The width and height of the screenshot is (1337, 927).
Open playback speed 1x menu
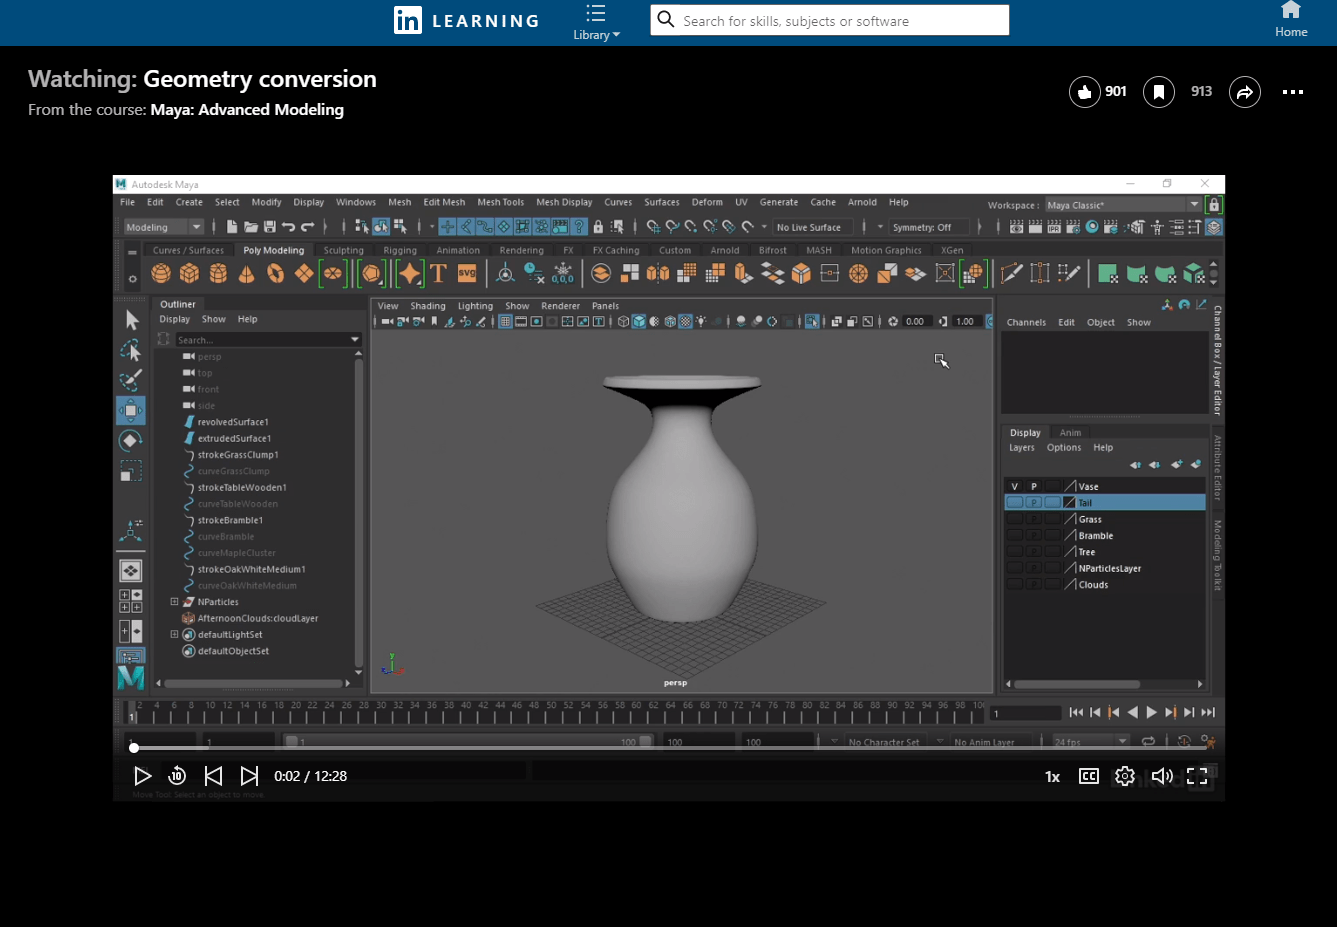[x=1053, y=777]
